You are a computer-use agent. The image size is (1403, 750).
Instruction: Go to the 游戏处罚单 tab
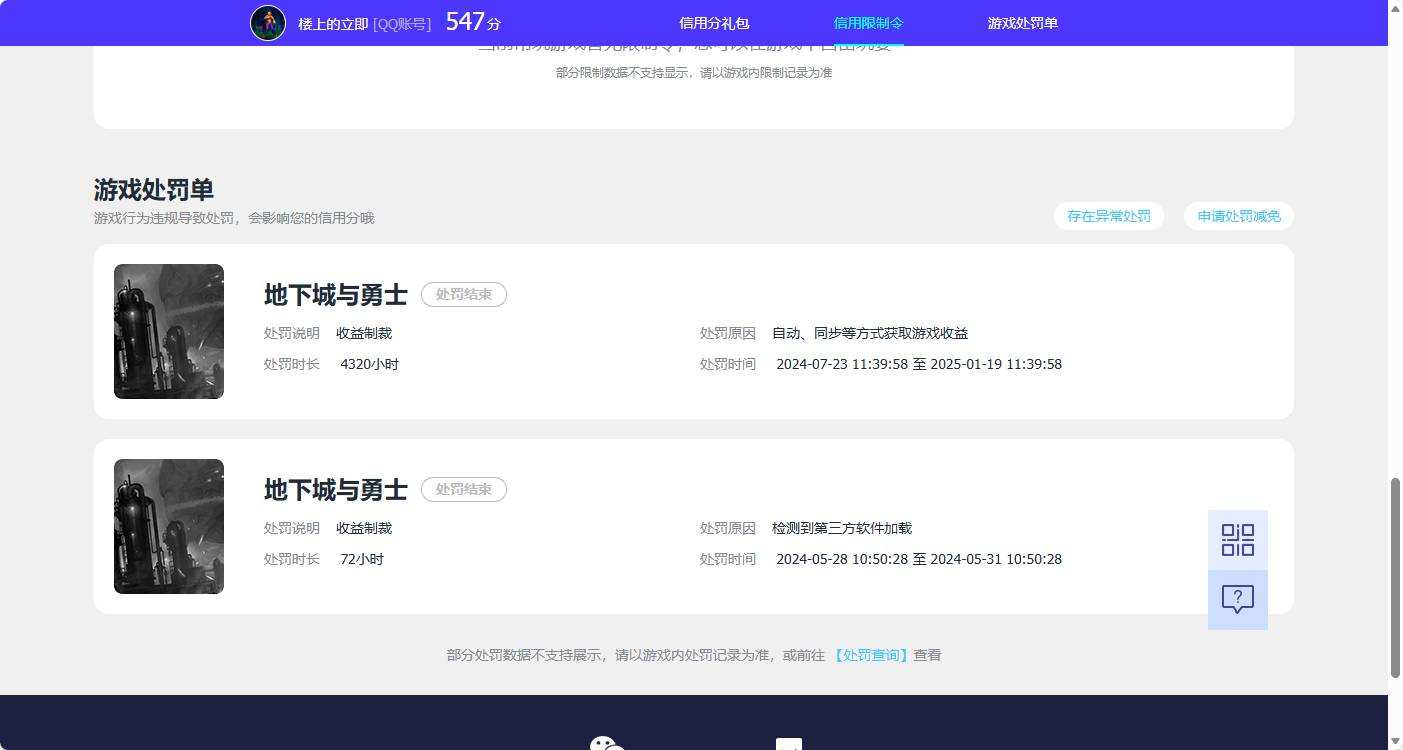click(1022, 23)
